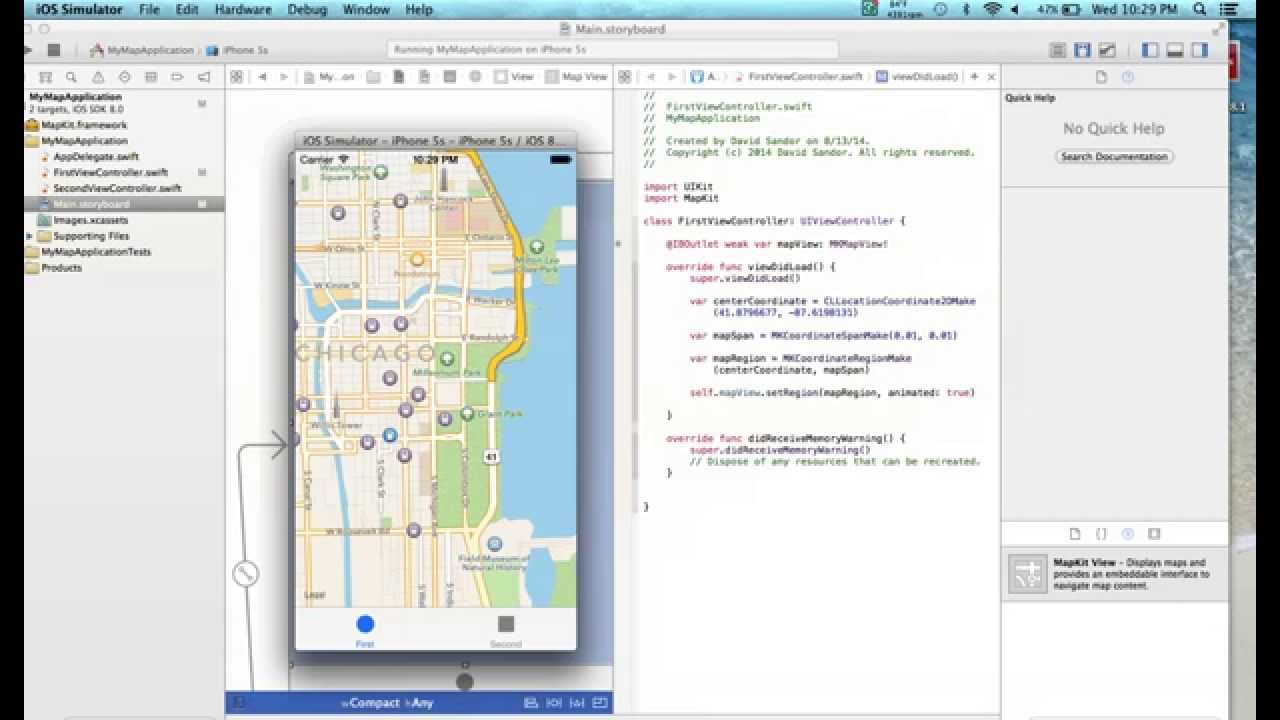1280x720 pixels.
Task: Open related items menu in assistant editor jump bar
Action: pyautogui.click(x=624, y=77)
